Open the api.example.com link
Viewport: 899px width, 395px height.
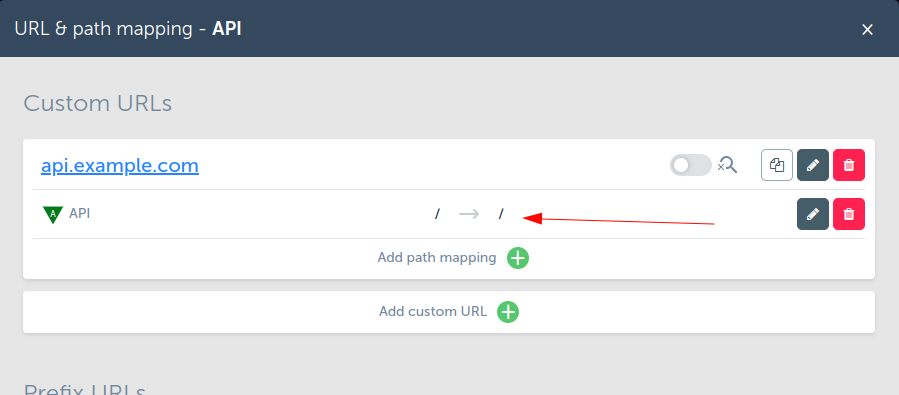pyautogui.click(x=120, y=166)
